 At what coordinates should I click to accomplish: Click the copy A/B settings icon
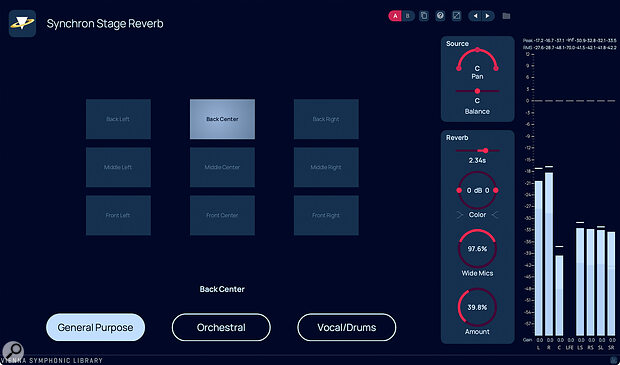(424, 16)
